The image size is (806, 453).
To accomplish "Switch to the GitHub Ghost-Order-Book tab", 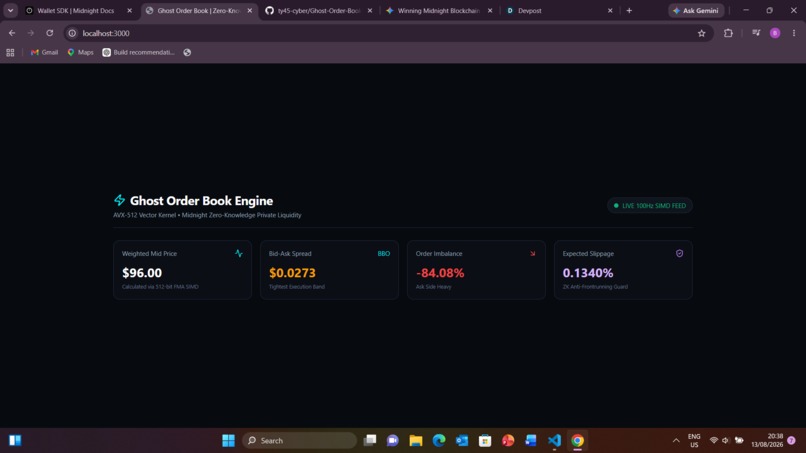I will [x=319, y=10].
